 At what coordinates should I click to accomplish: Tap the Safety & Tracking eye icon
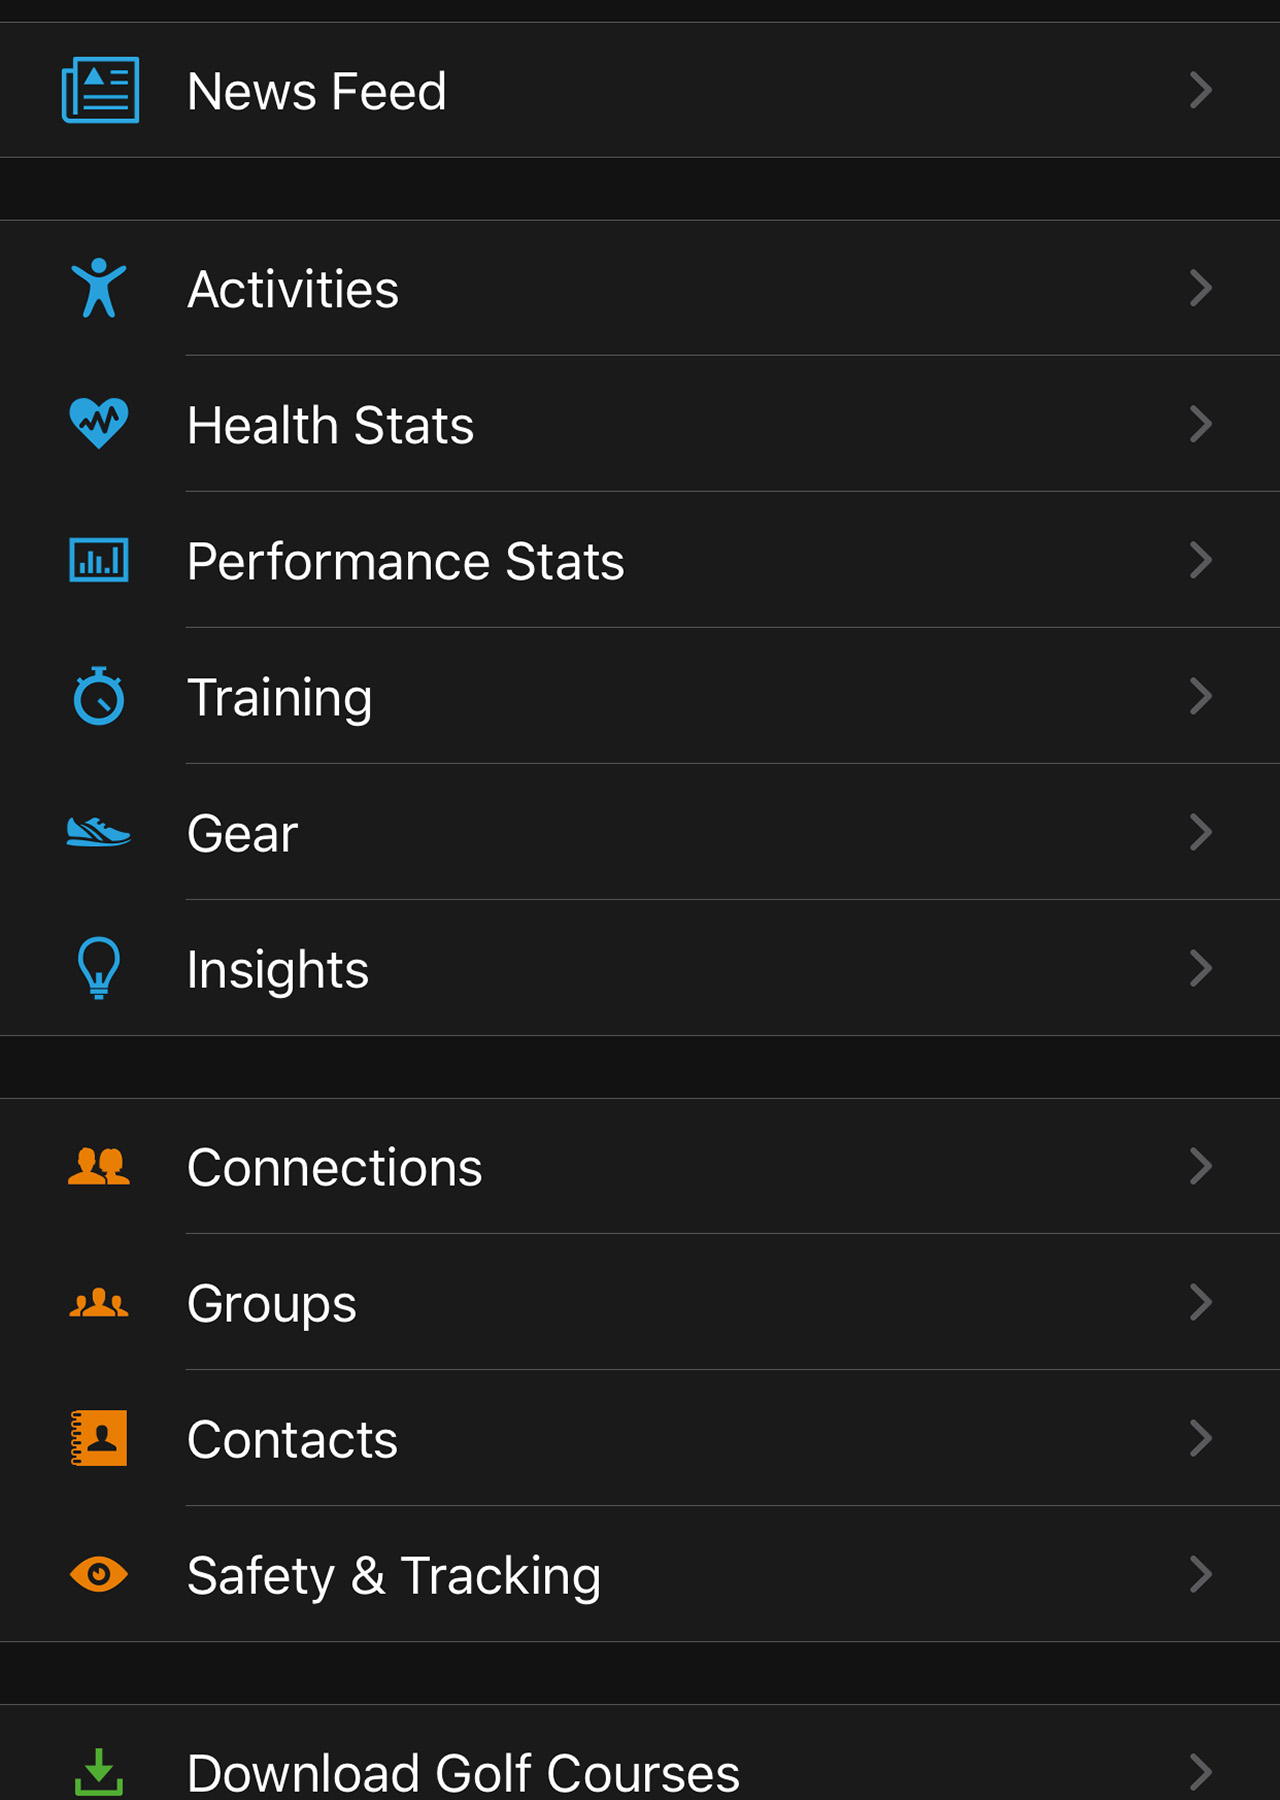(99, 1574)
